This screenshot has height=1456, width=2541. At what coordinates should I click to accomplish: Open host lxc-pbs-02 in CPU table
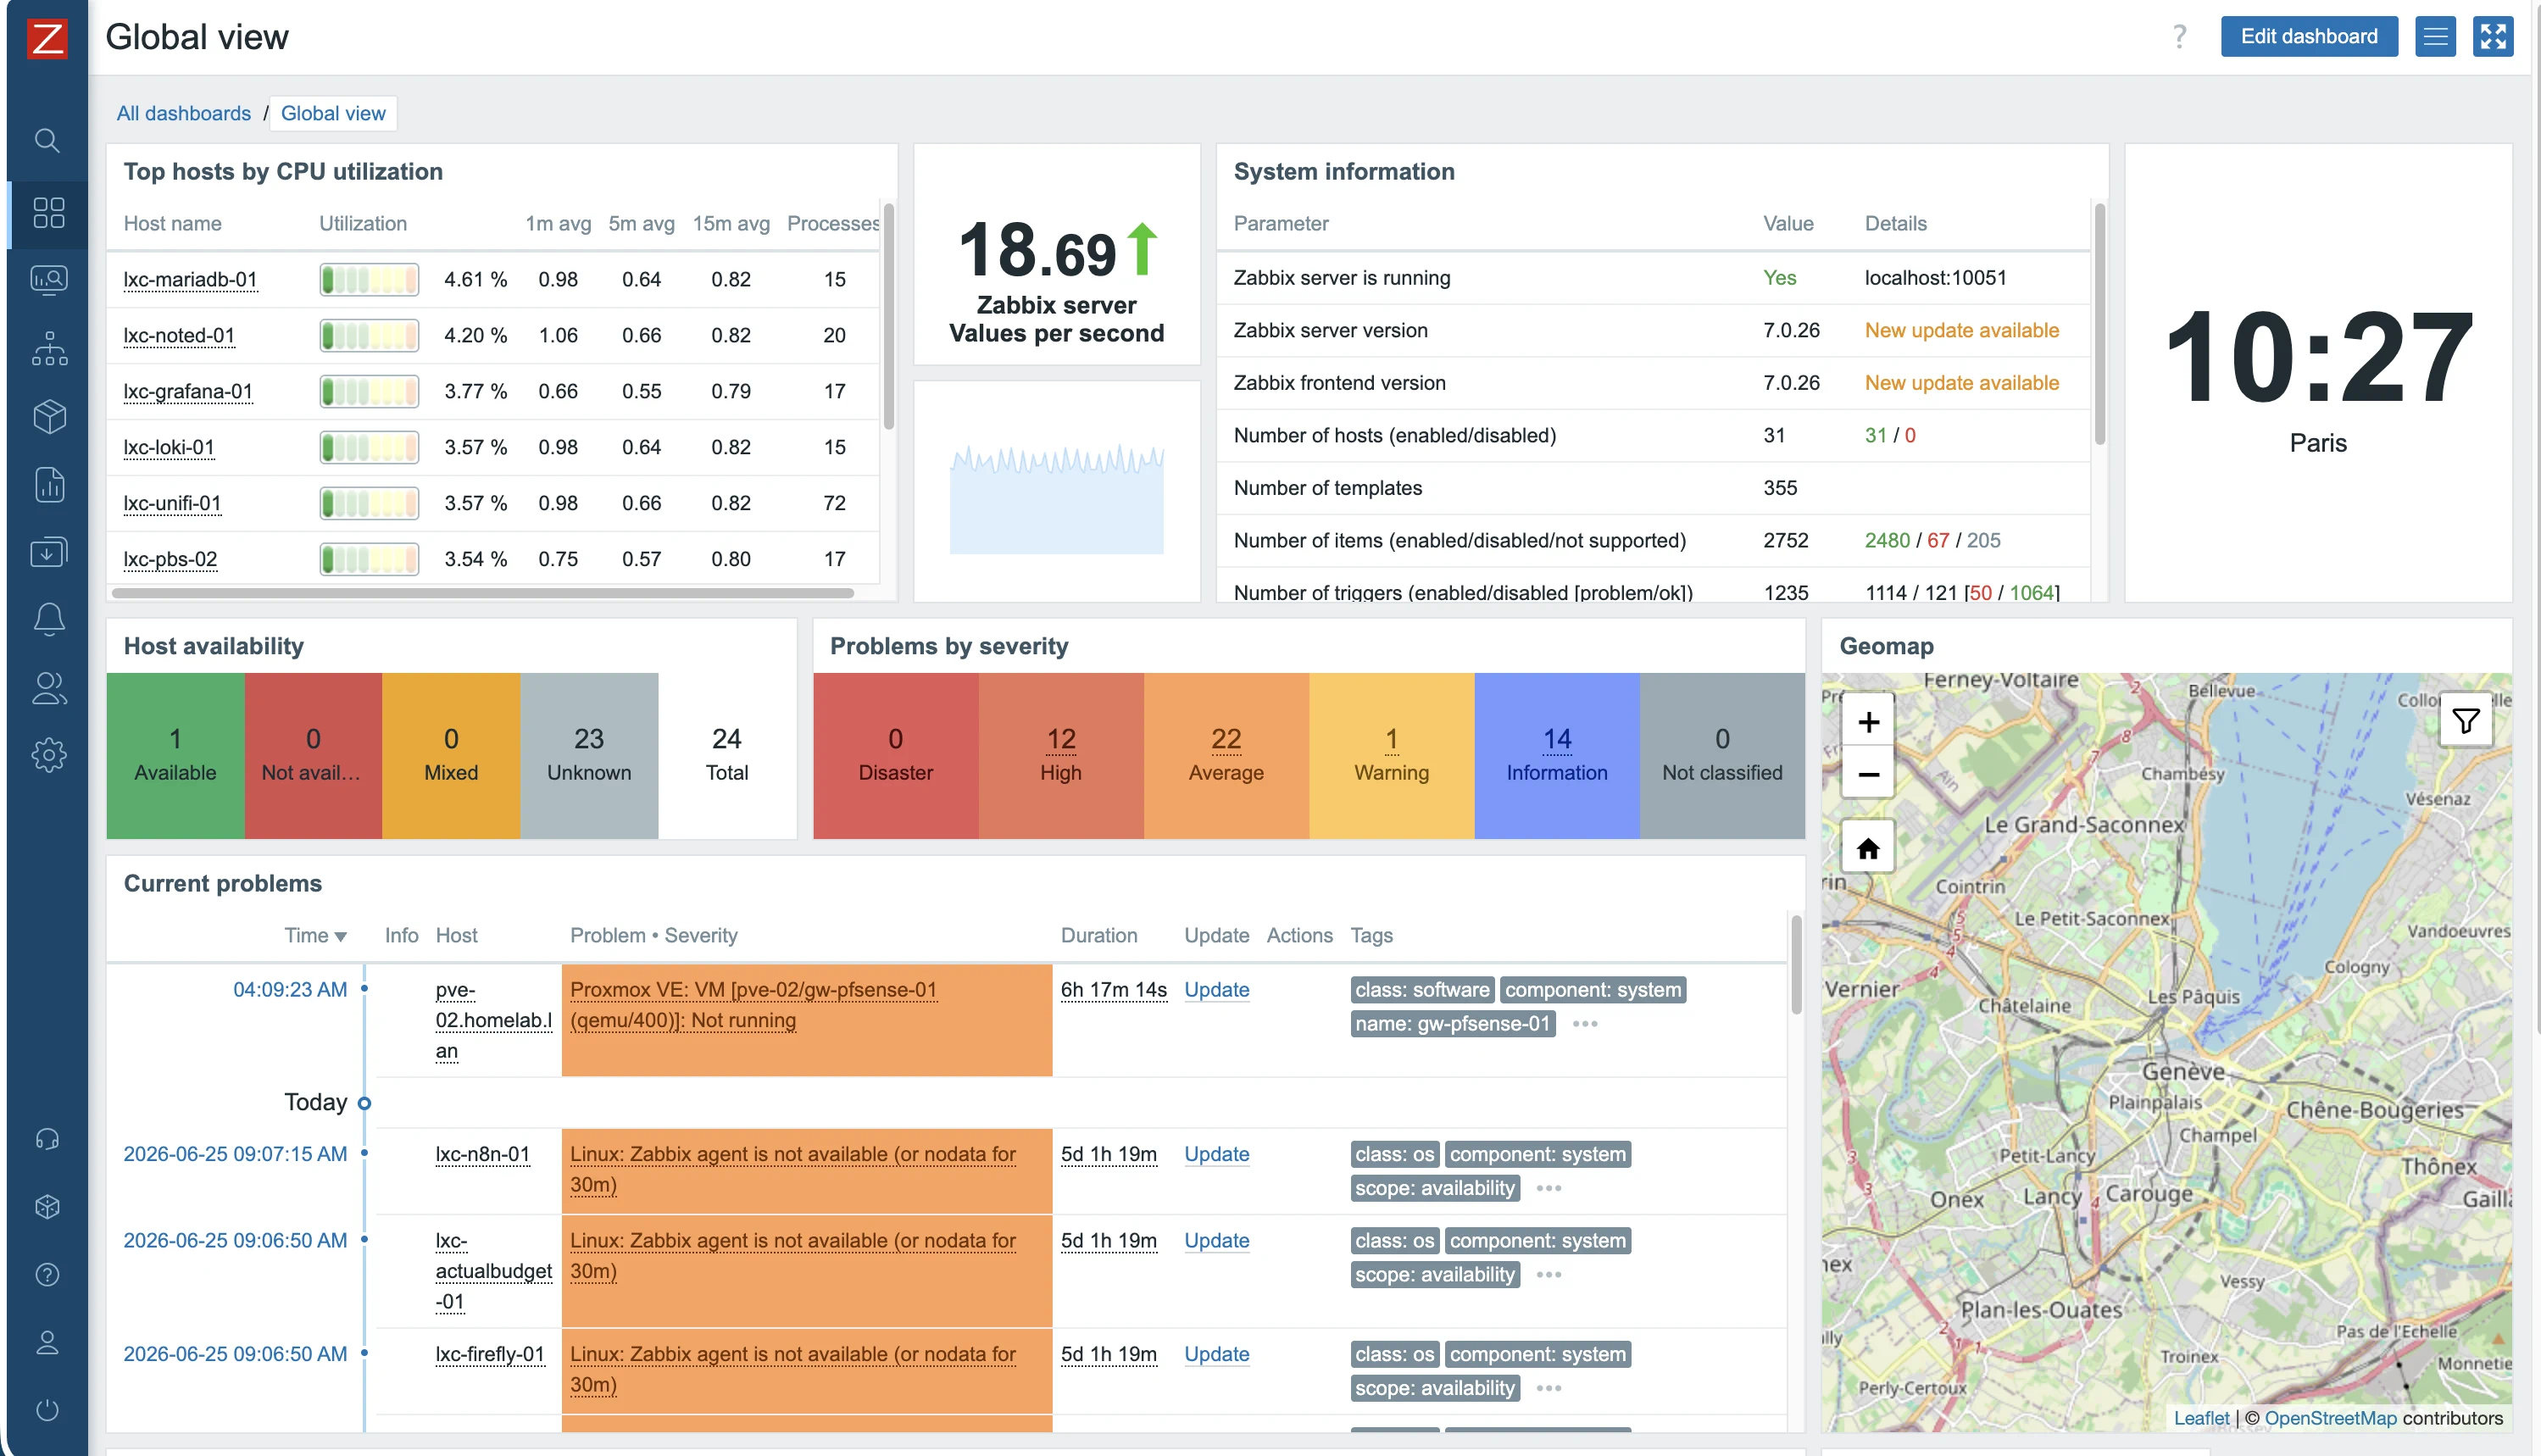[x=170, y=559]
